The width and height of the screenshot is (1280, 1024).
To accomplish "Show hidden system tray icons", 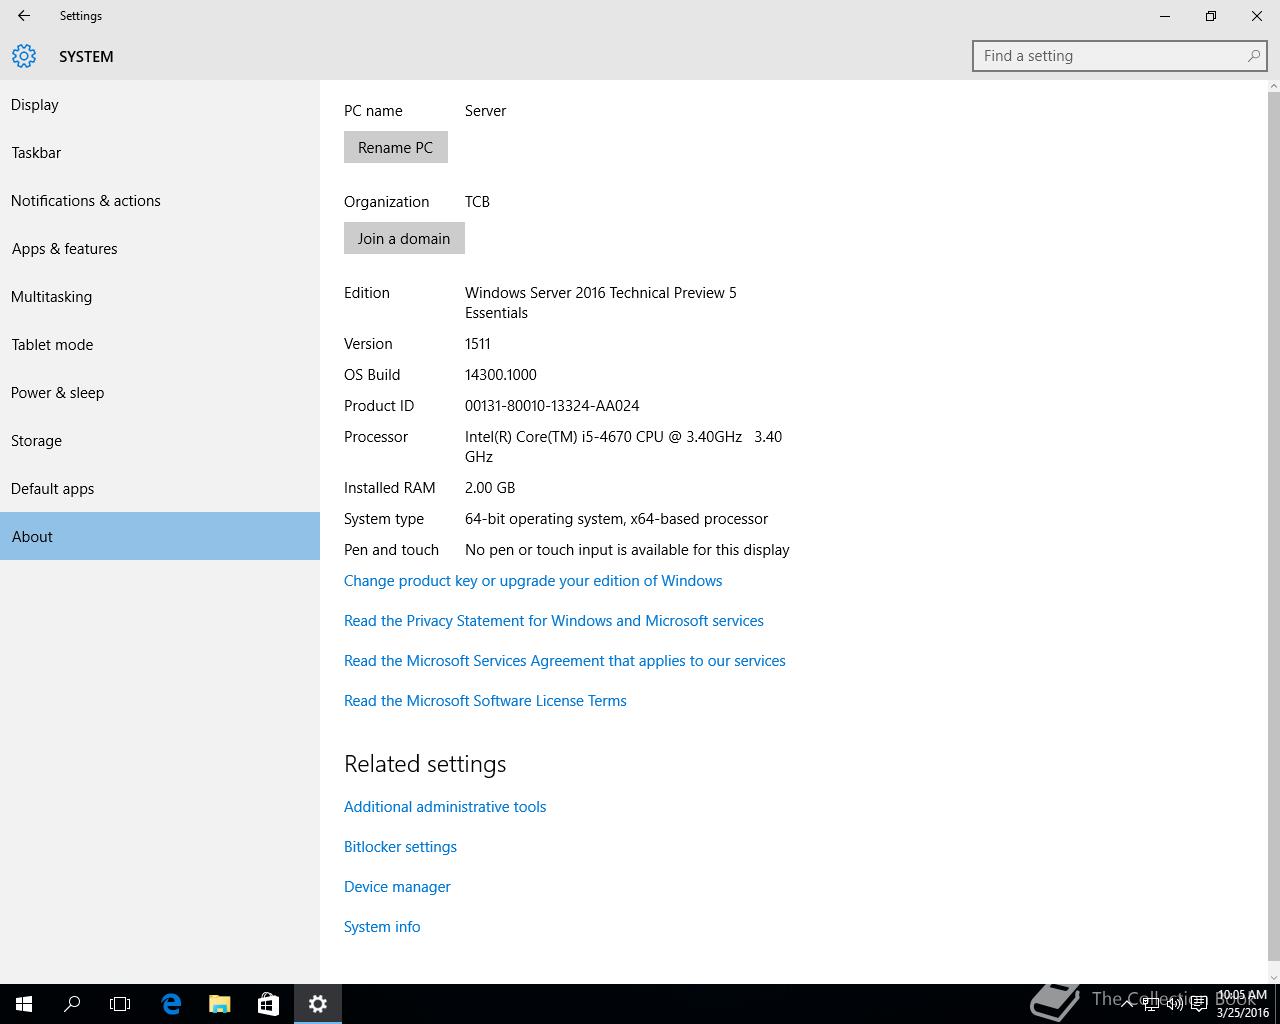I will [x=1127, y=1004].
